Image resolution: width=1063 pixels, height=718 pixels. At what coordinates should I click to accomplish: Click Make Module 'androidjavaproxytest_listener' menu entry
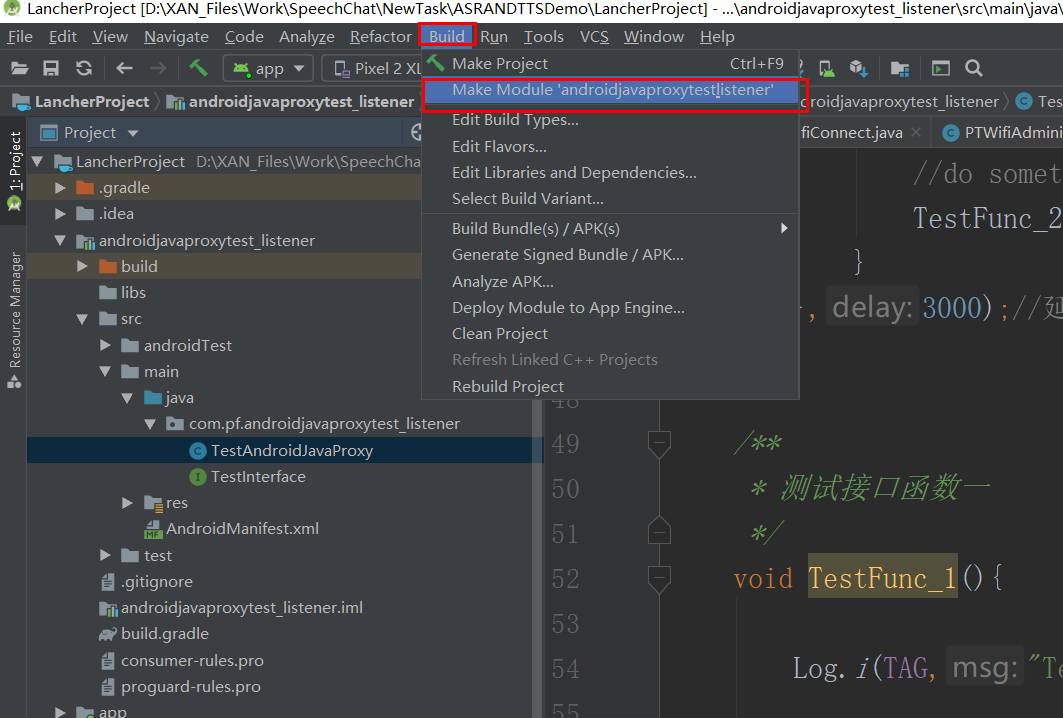(x=612, y=90)
